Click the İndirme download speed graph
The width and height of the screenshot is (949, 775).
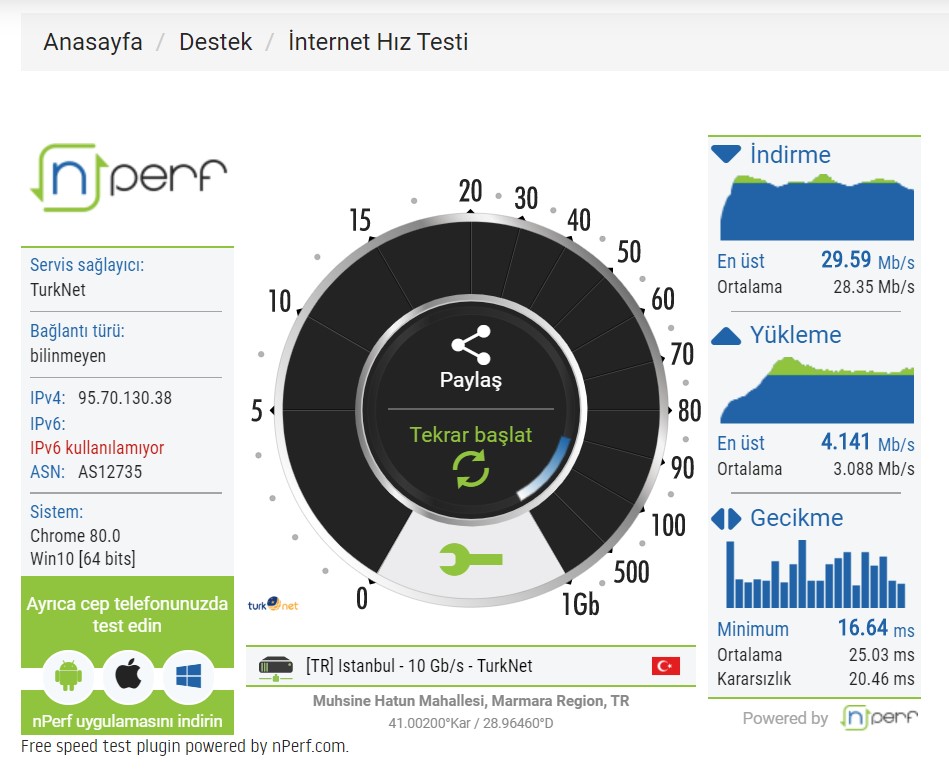817,208
